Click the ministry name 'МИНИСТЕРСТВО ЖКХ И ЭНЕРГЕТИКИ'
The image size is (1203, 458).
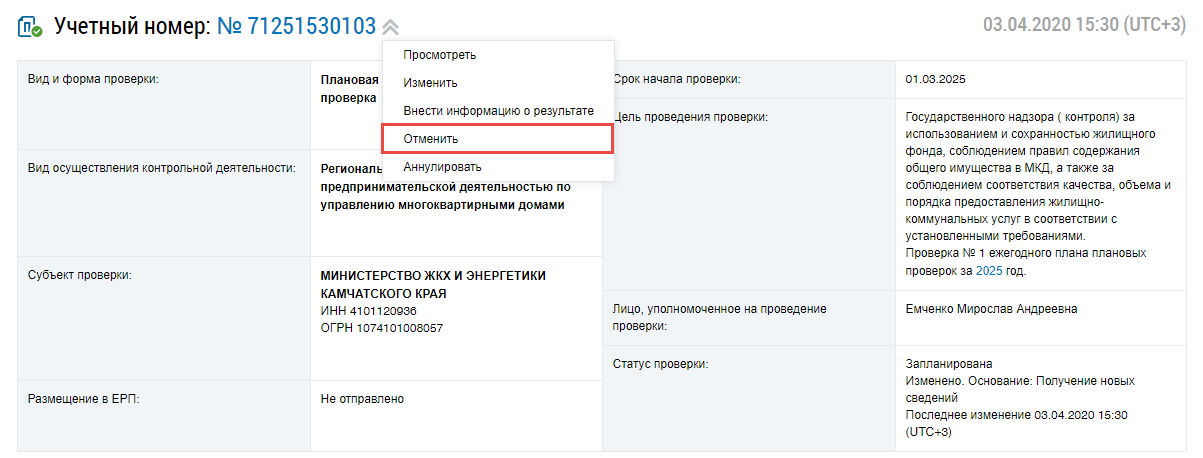point(432,276)
